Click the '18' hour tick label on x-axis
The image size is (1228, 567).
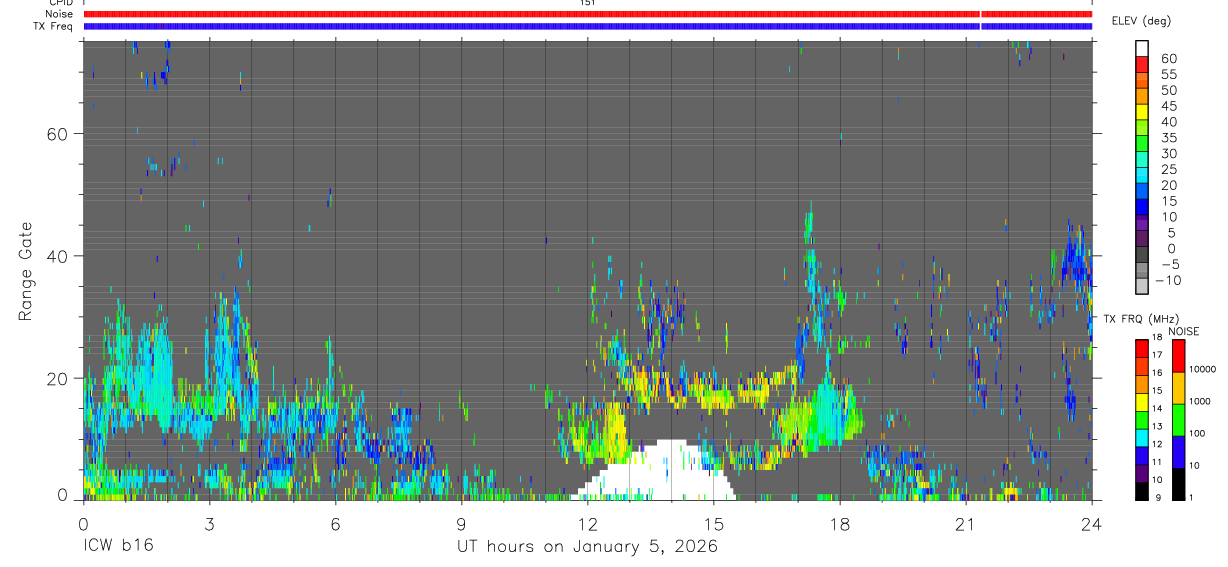tap(839, 522)
